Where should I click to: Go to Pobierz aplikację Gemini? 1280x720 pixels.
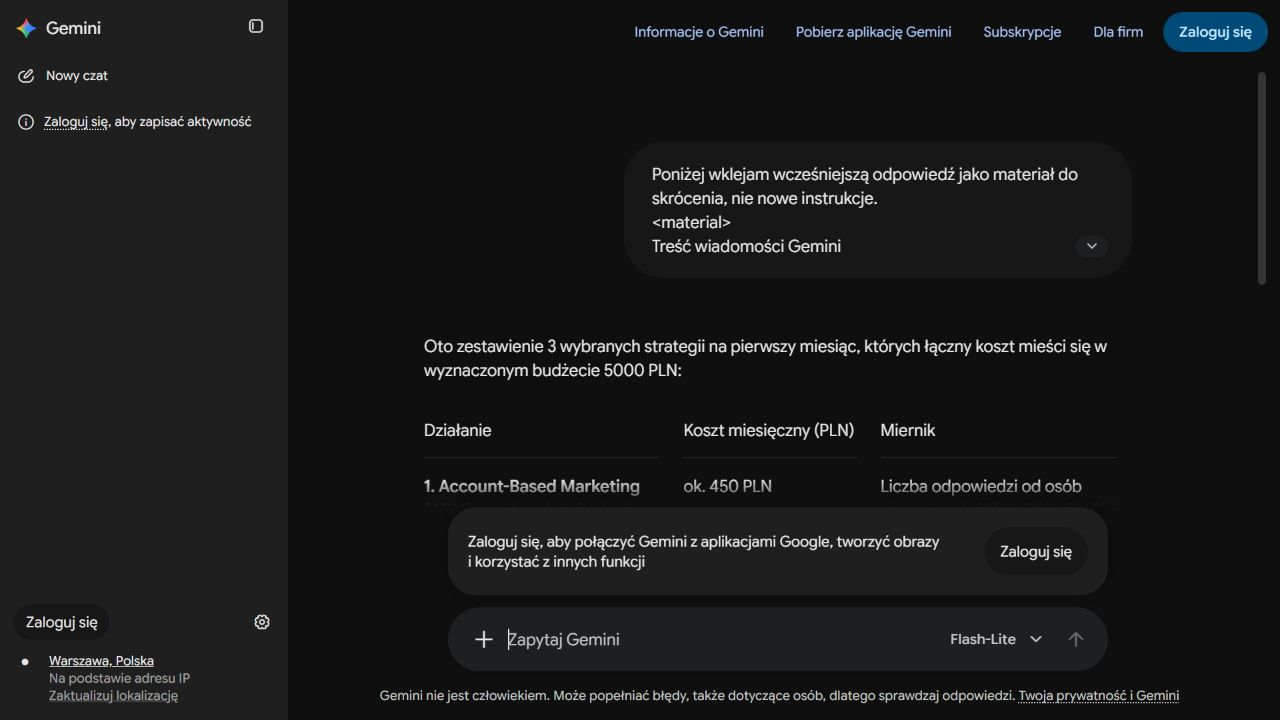point(874,32)
